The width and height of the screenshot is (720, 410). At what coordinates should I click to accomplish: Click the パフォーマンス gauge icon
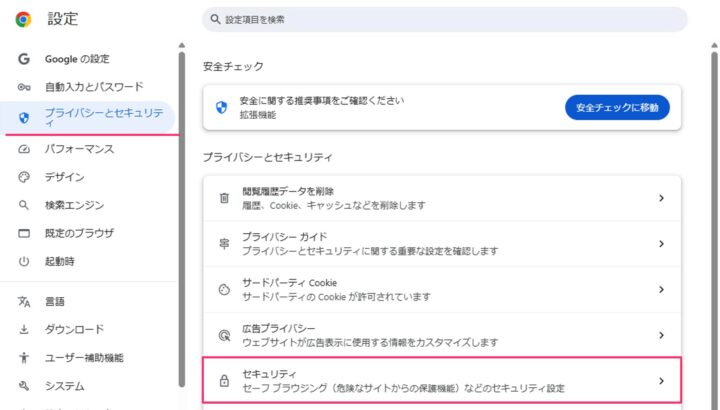tap(23, 149)
